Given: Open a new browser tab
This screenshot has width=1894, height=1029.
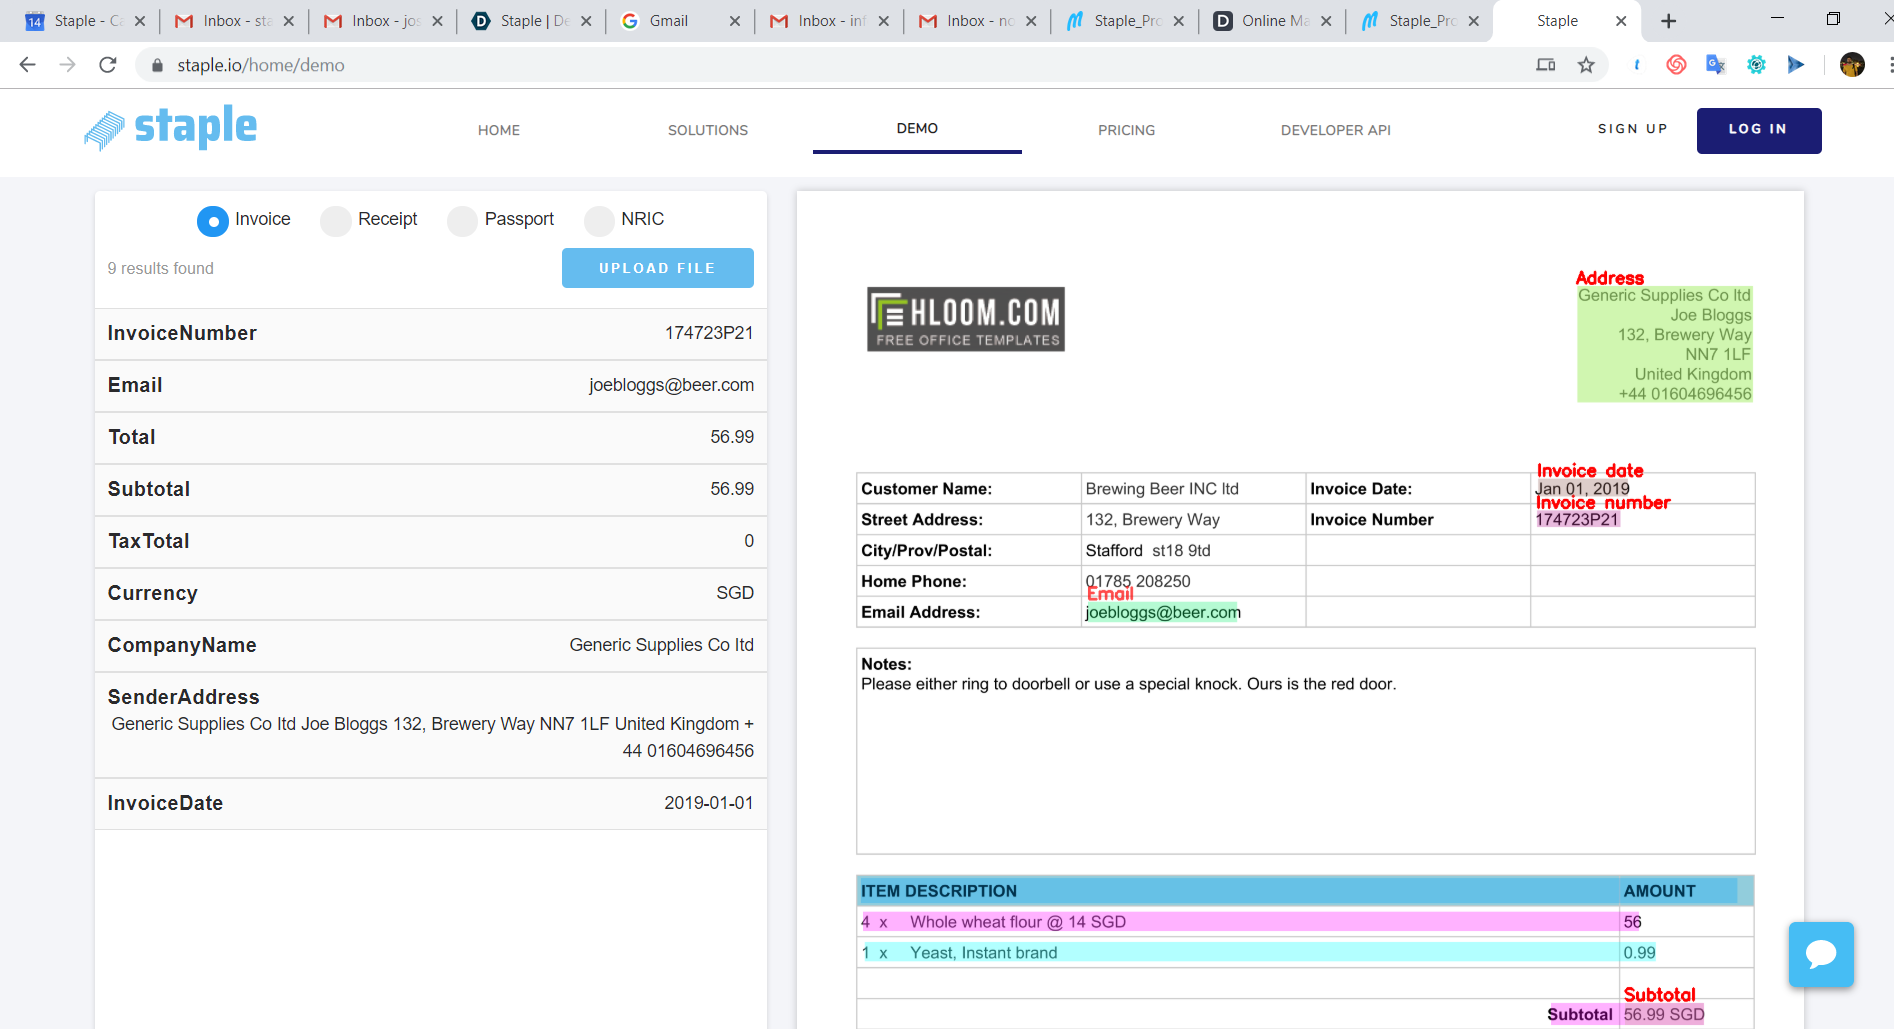Looking at the screenshot, I should (x=1669, y=21).
